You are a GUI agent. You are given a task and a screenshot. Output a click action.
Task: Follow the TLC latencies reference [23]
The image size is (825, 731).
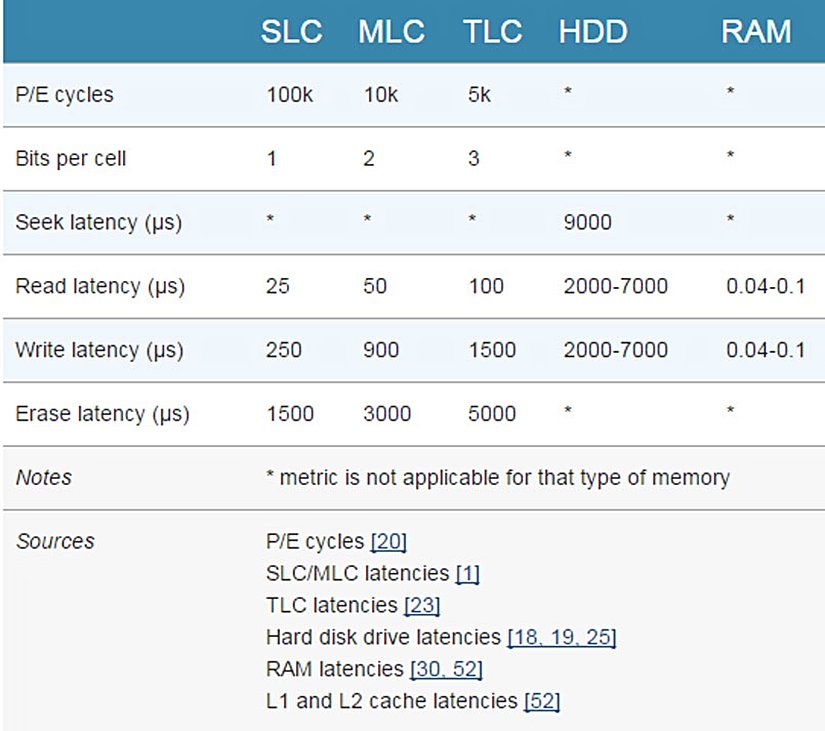point(421,605)
